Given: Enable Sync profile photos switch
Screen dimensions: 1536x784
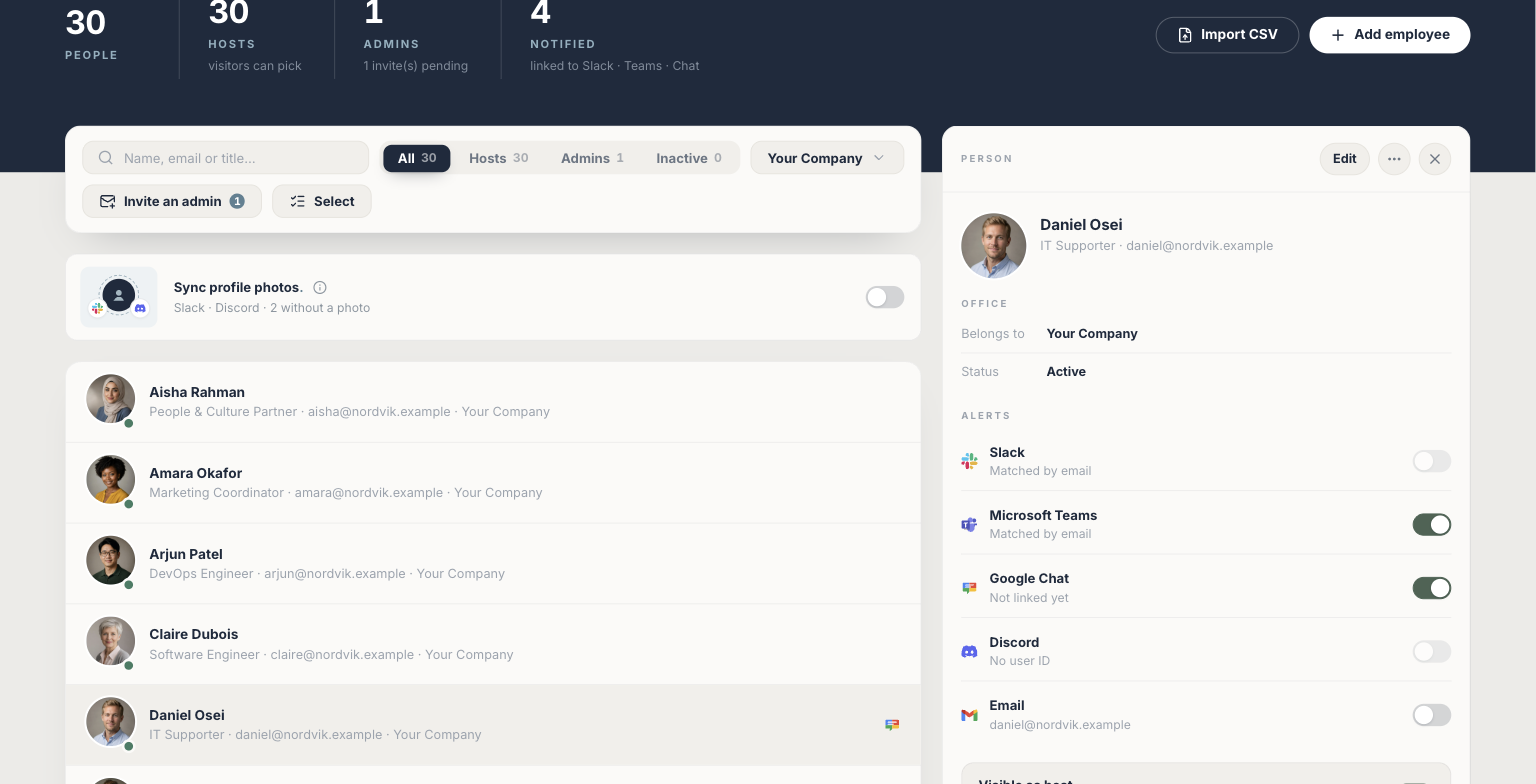Looking at the screenshot, I should (x=885, y=297).
